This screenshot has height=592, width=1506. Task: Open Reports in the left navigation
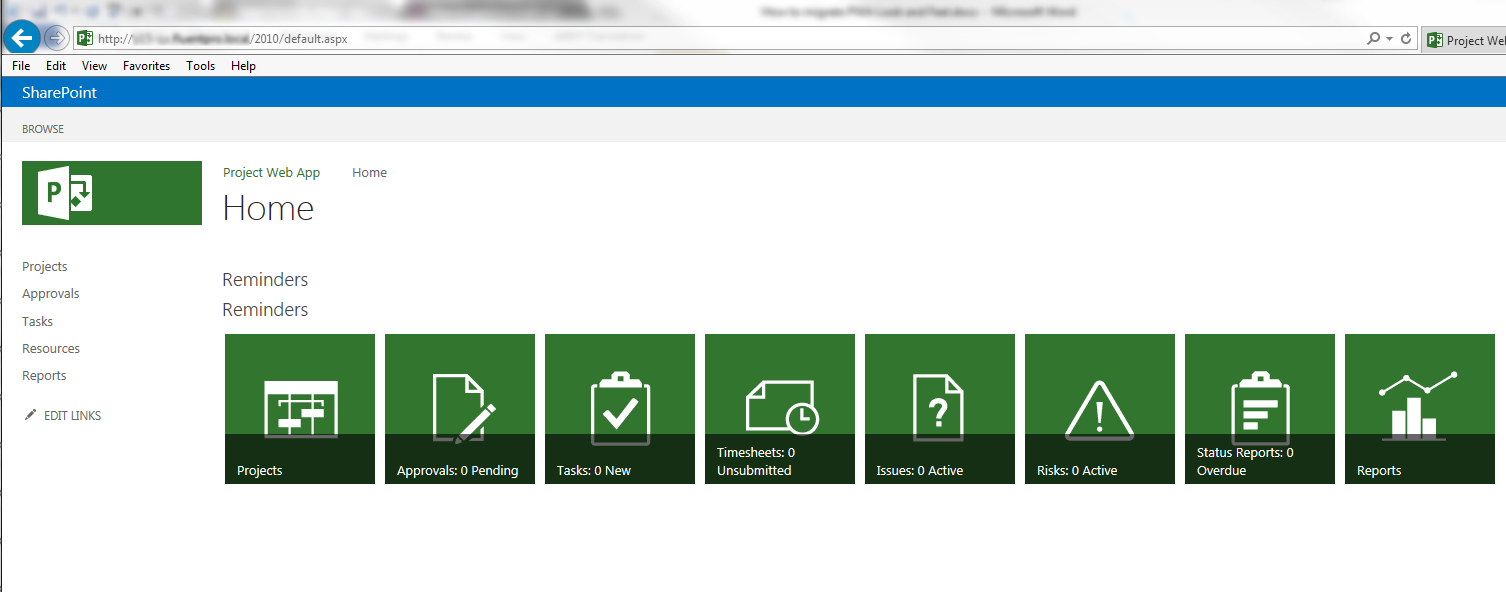44,376
